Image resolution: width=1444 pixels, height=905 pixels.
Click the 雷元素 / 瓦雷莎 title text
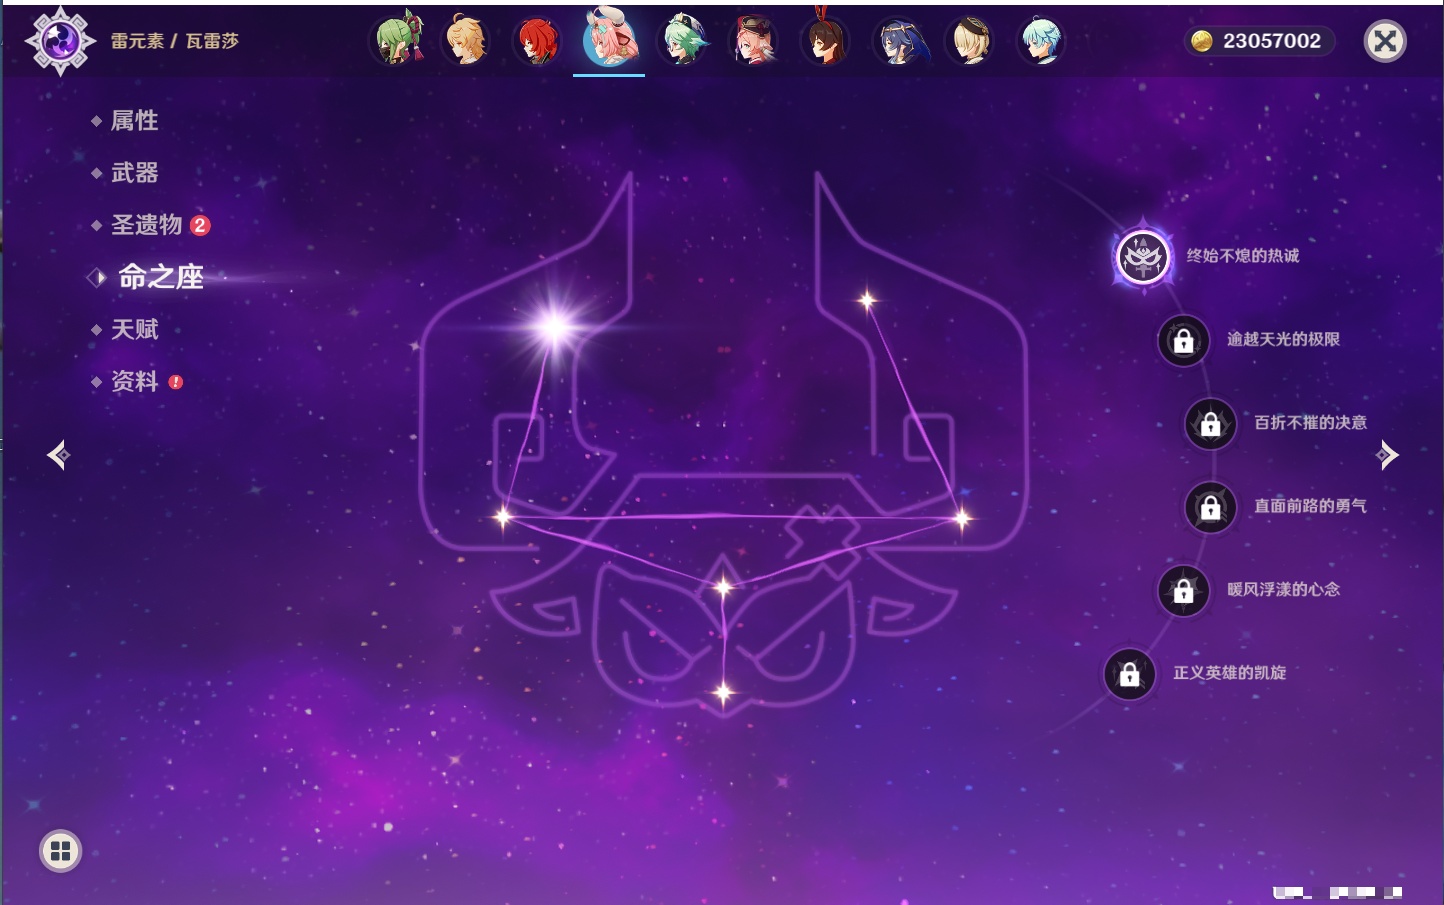tap(175, 41)
